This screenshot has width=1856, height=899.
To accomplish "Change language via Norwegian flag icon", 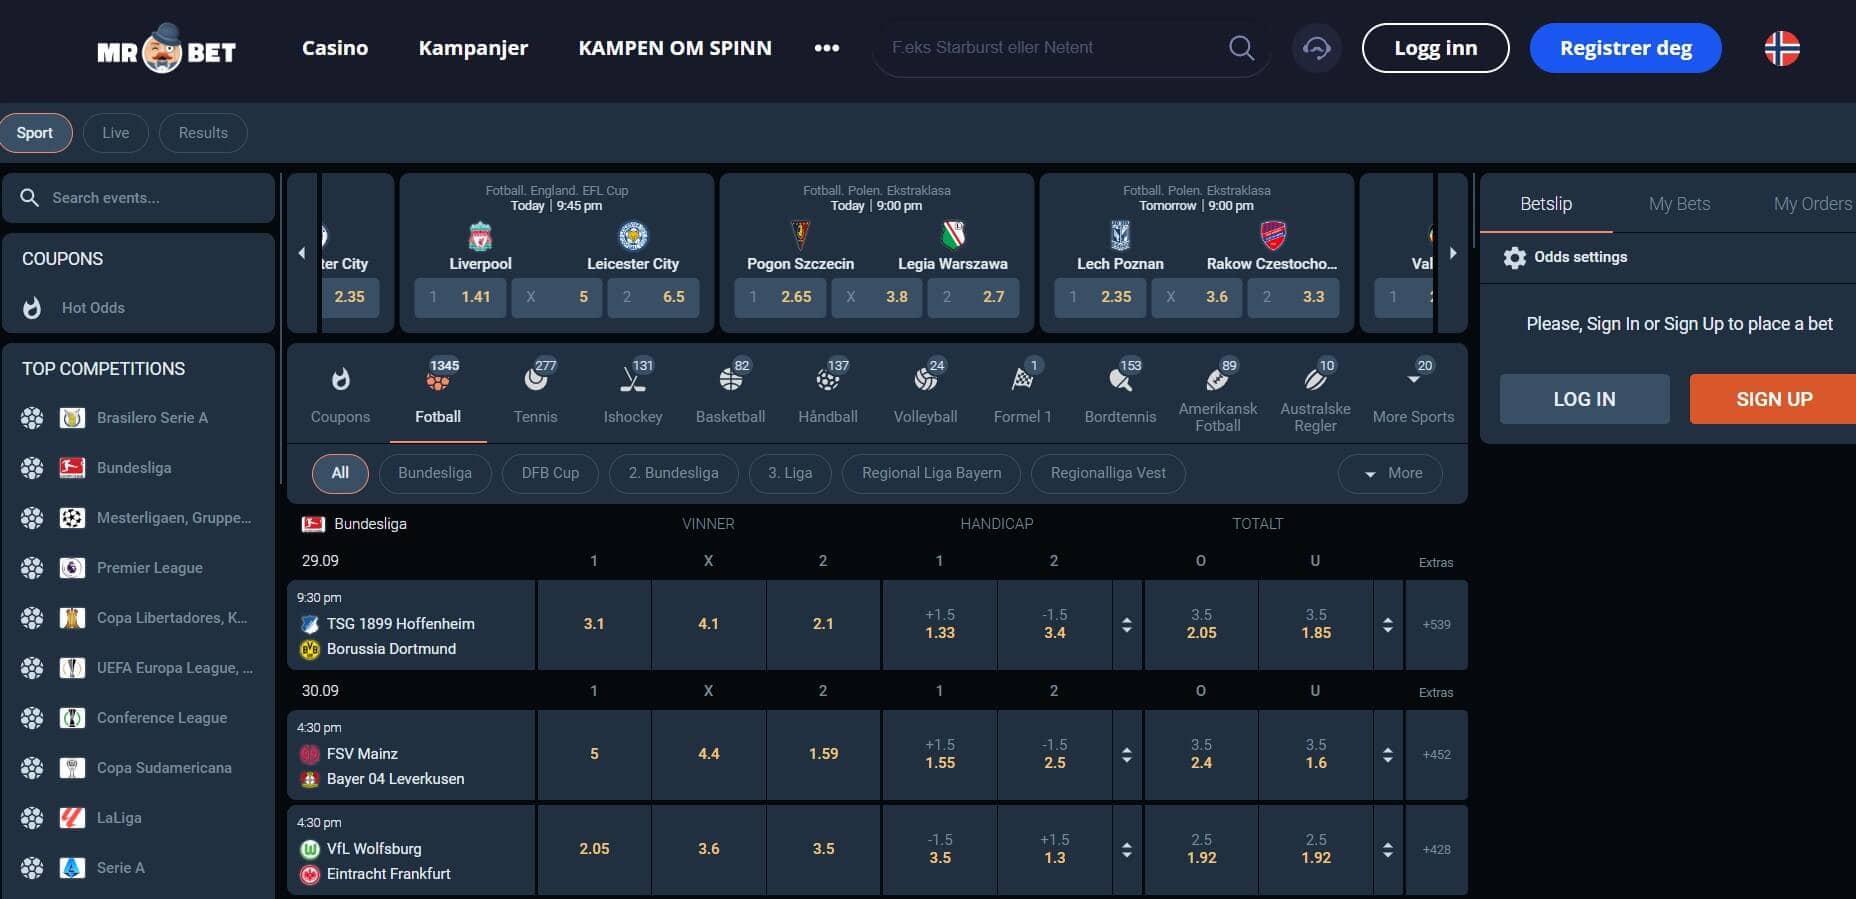I will pyautogui.click(x=1782, y=48).
